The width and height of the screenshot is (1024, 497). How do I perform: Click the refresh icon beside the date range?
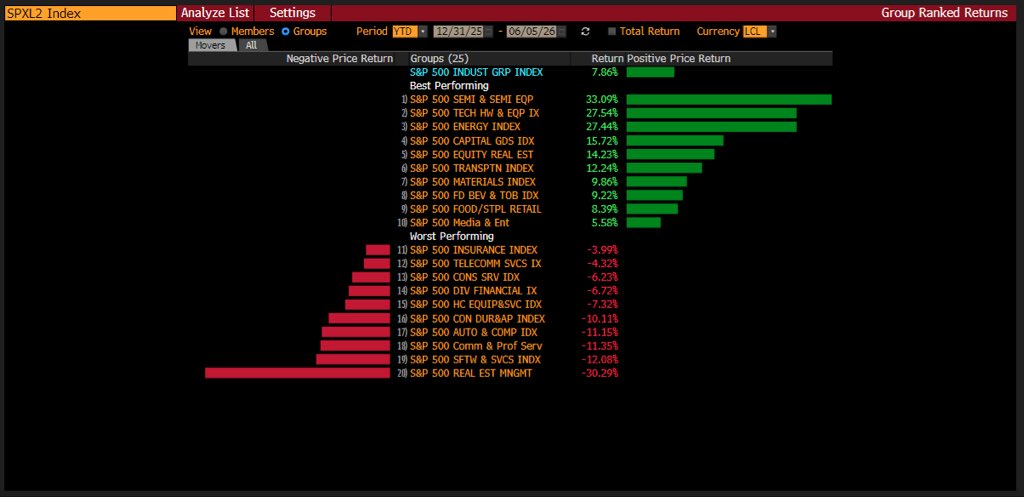tap(585, 31)
